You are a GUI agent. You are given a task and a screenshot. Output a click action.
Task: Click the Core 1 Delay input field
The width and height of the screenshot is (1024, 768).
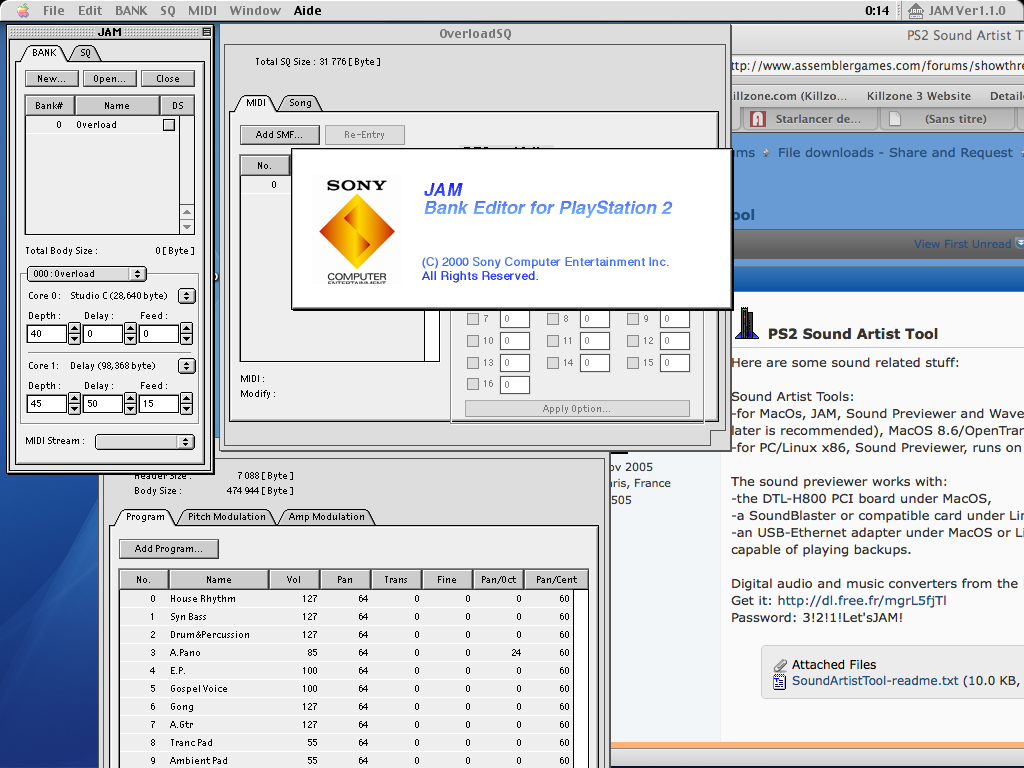coord(103,404)
